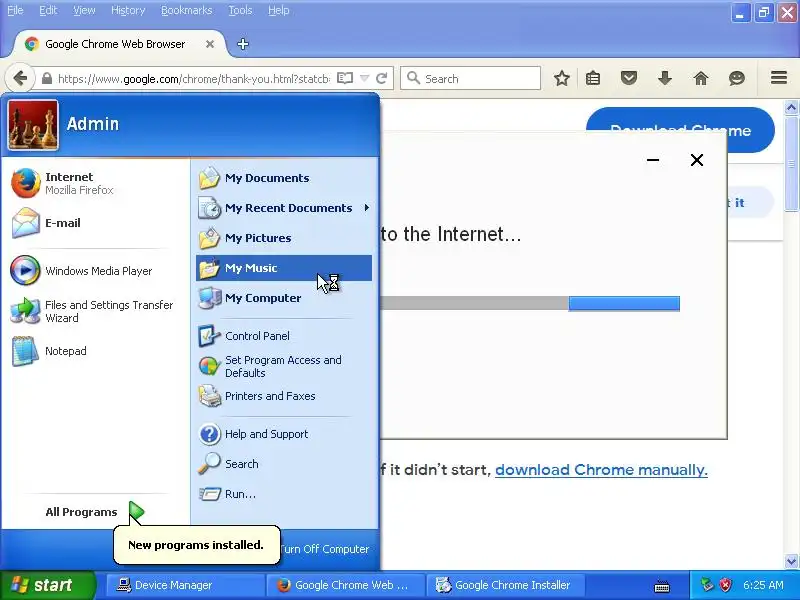This screenshot has height=600, width=800.
Task: Close the Chrome installer dialog
Action: coord(696,160)
